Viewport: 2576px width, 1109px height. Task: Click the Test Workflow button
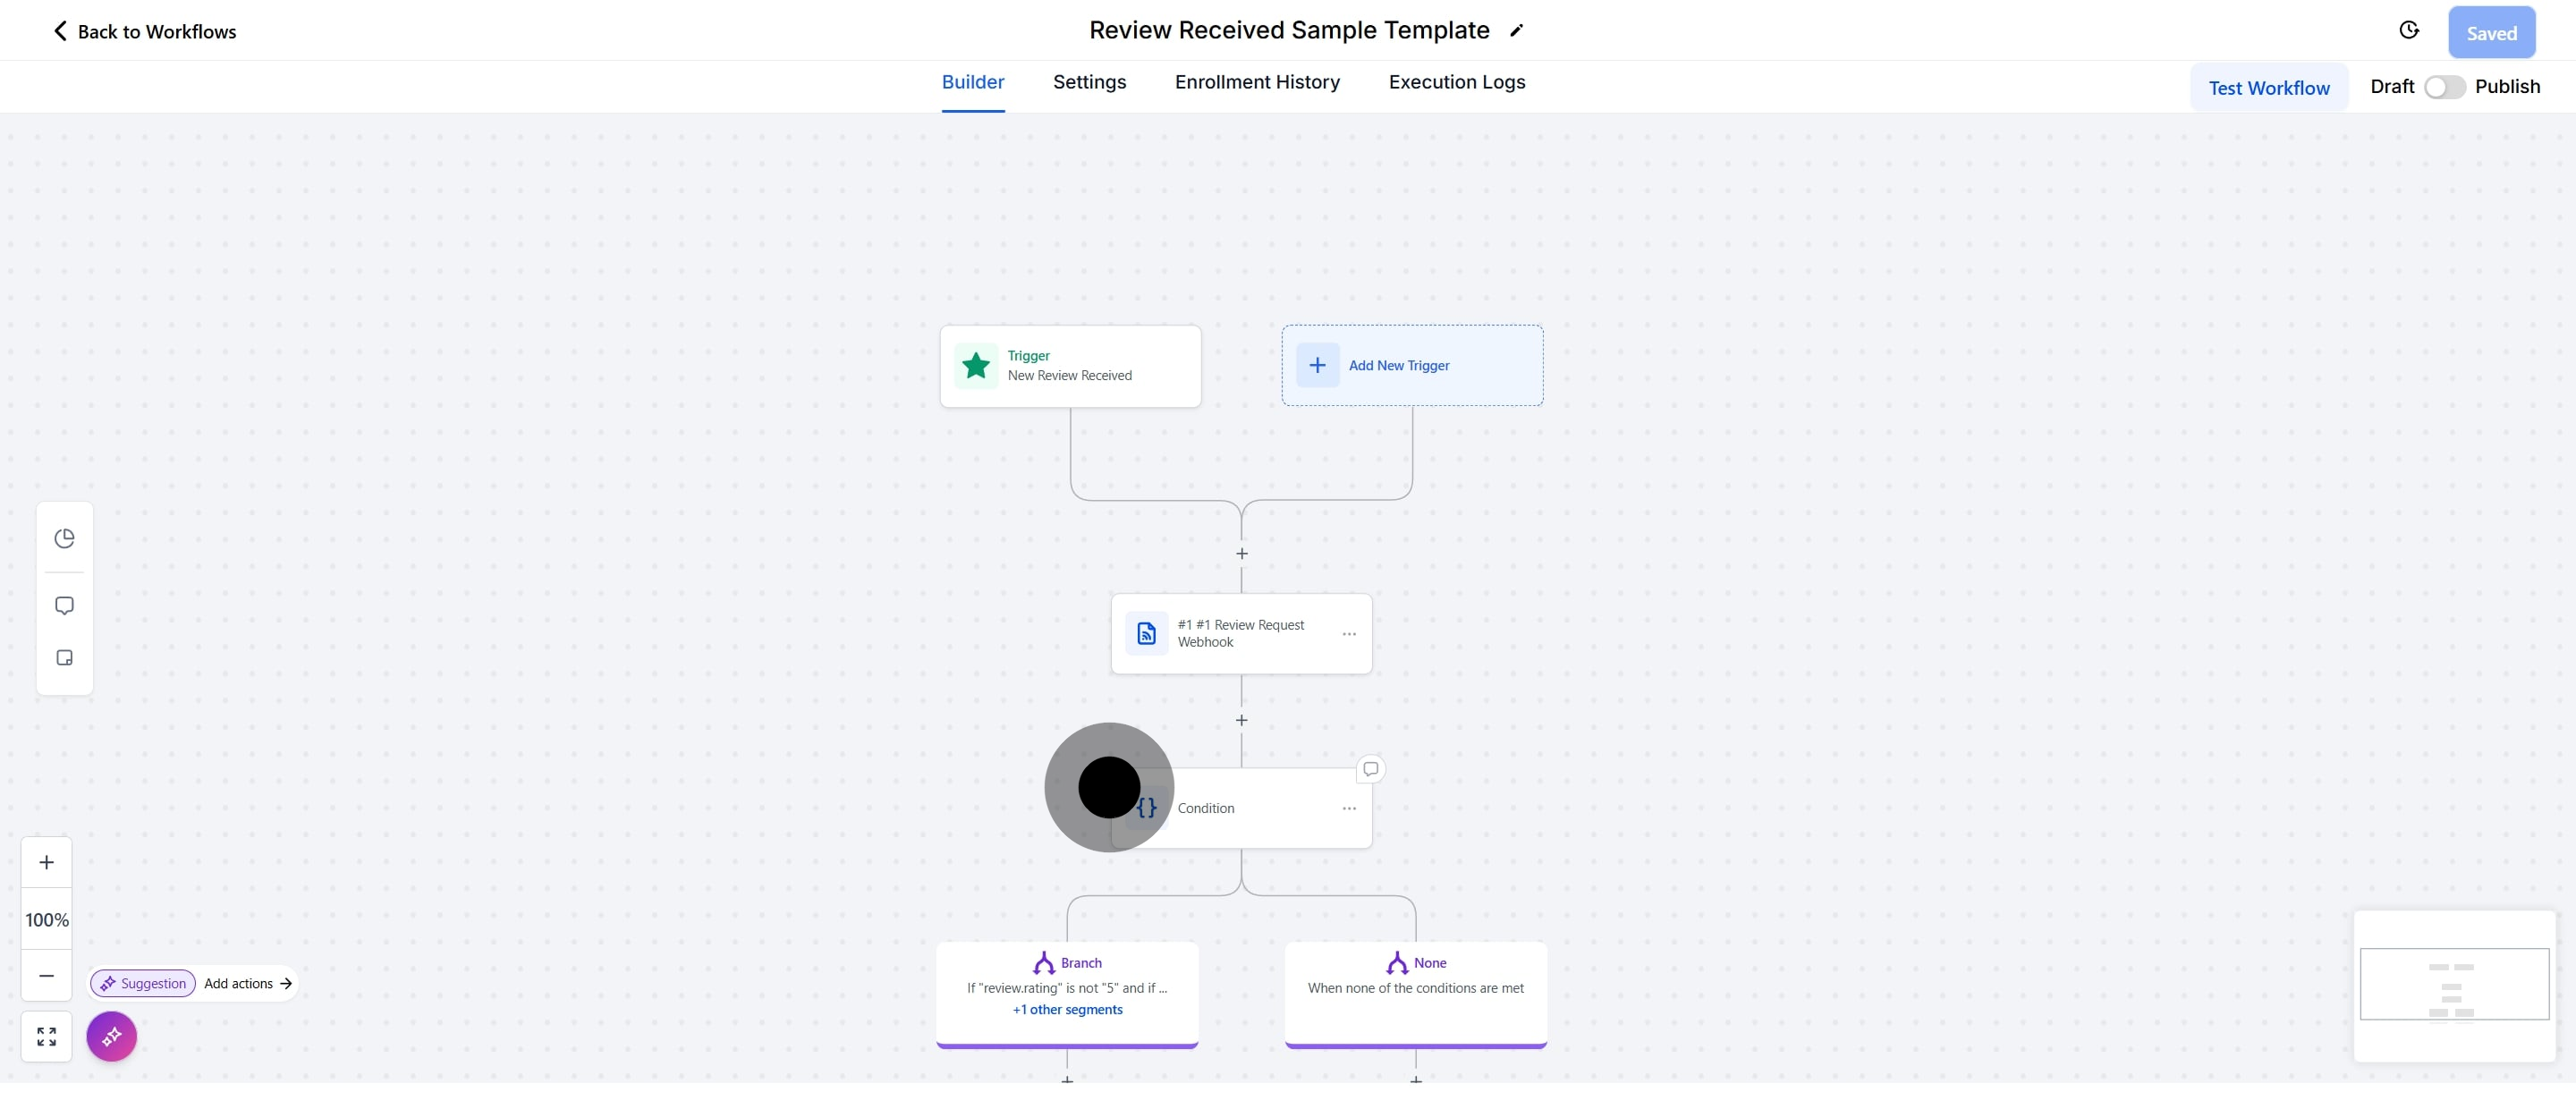[x=2268, y=88]
